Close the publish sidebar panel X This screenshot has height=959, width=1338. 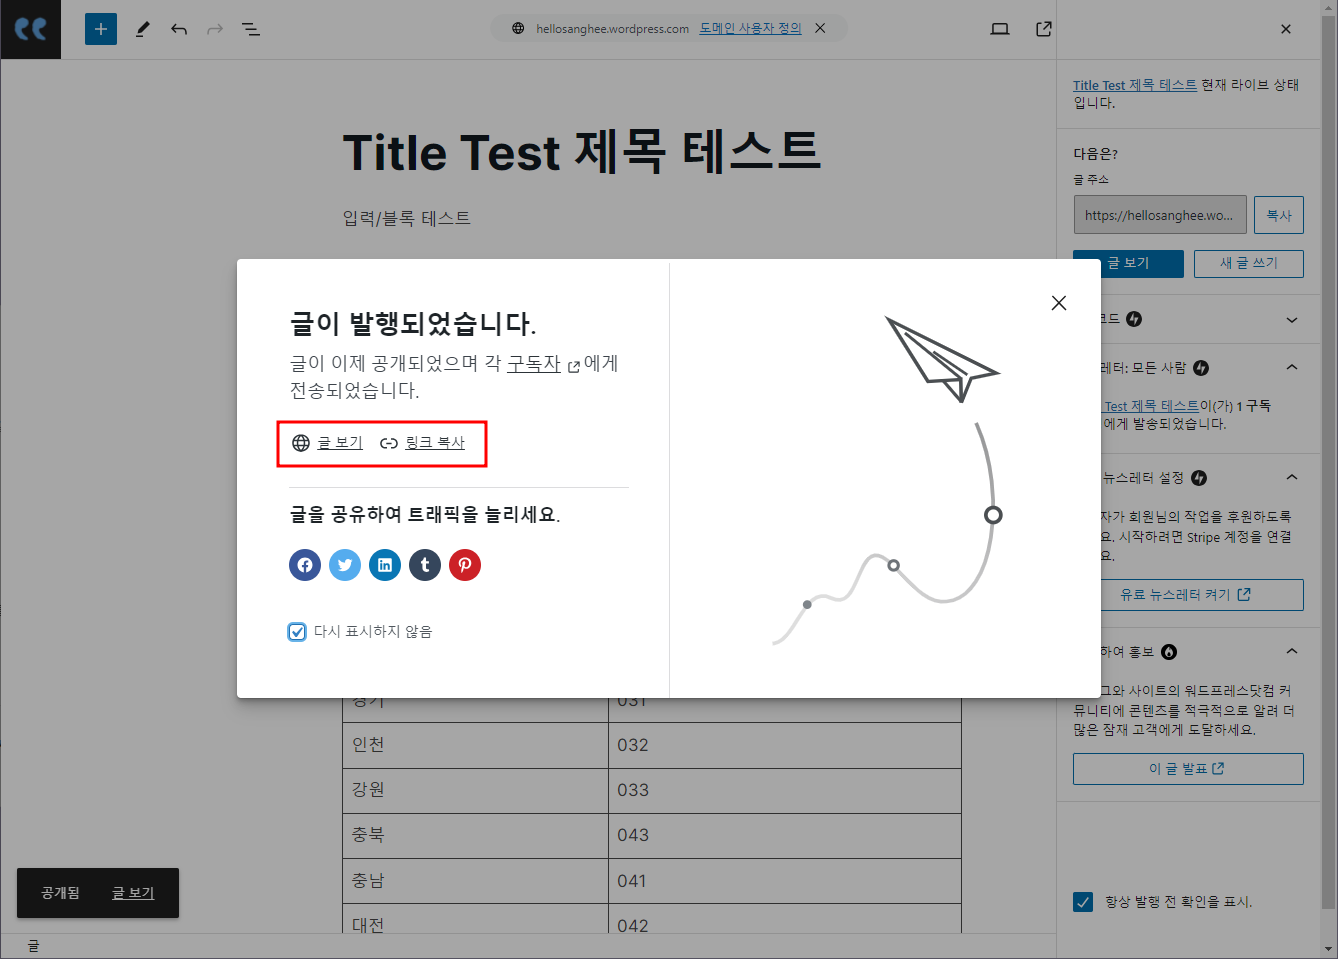1286,29
